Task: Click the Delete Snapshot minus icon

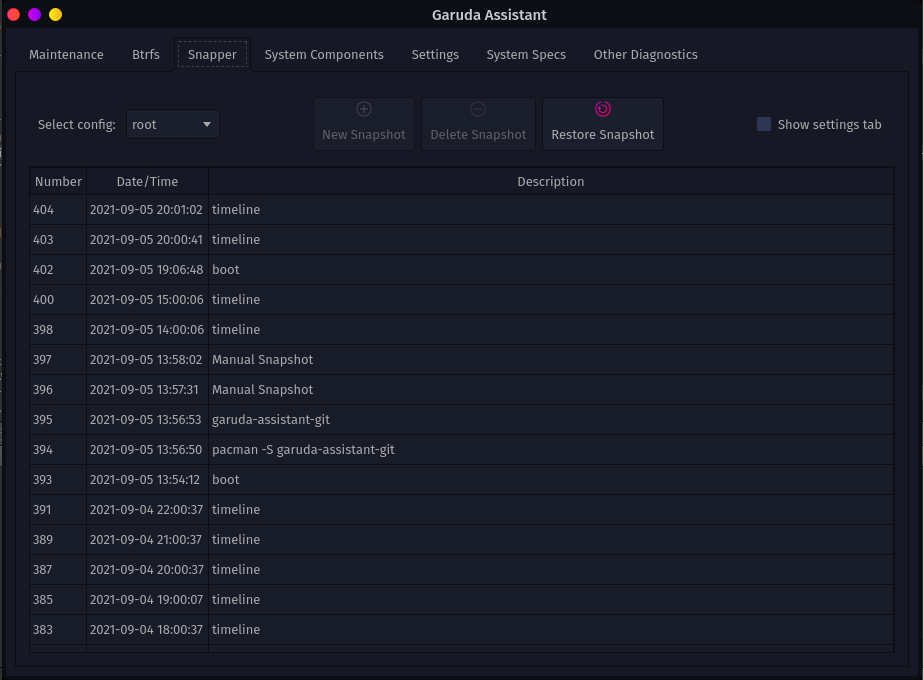Action: tap(478, 109)
